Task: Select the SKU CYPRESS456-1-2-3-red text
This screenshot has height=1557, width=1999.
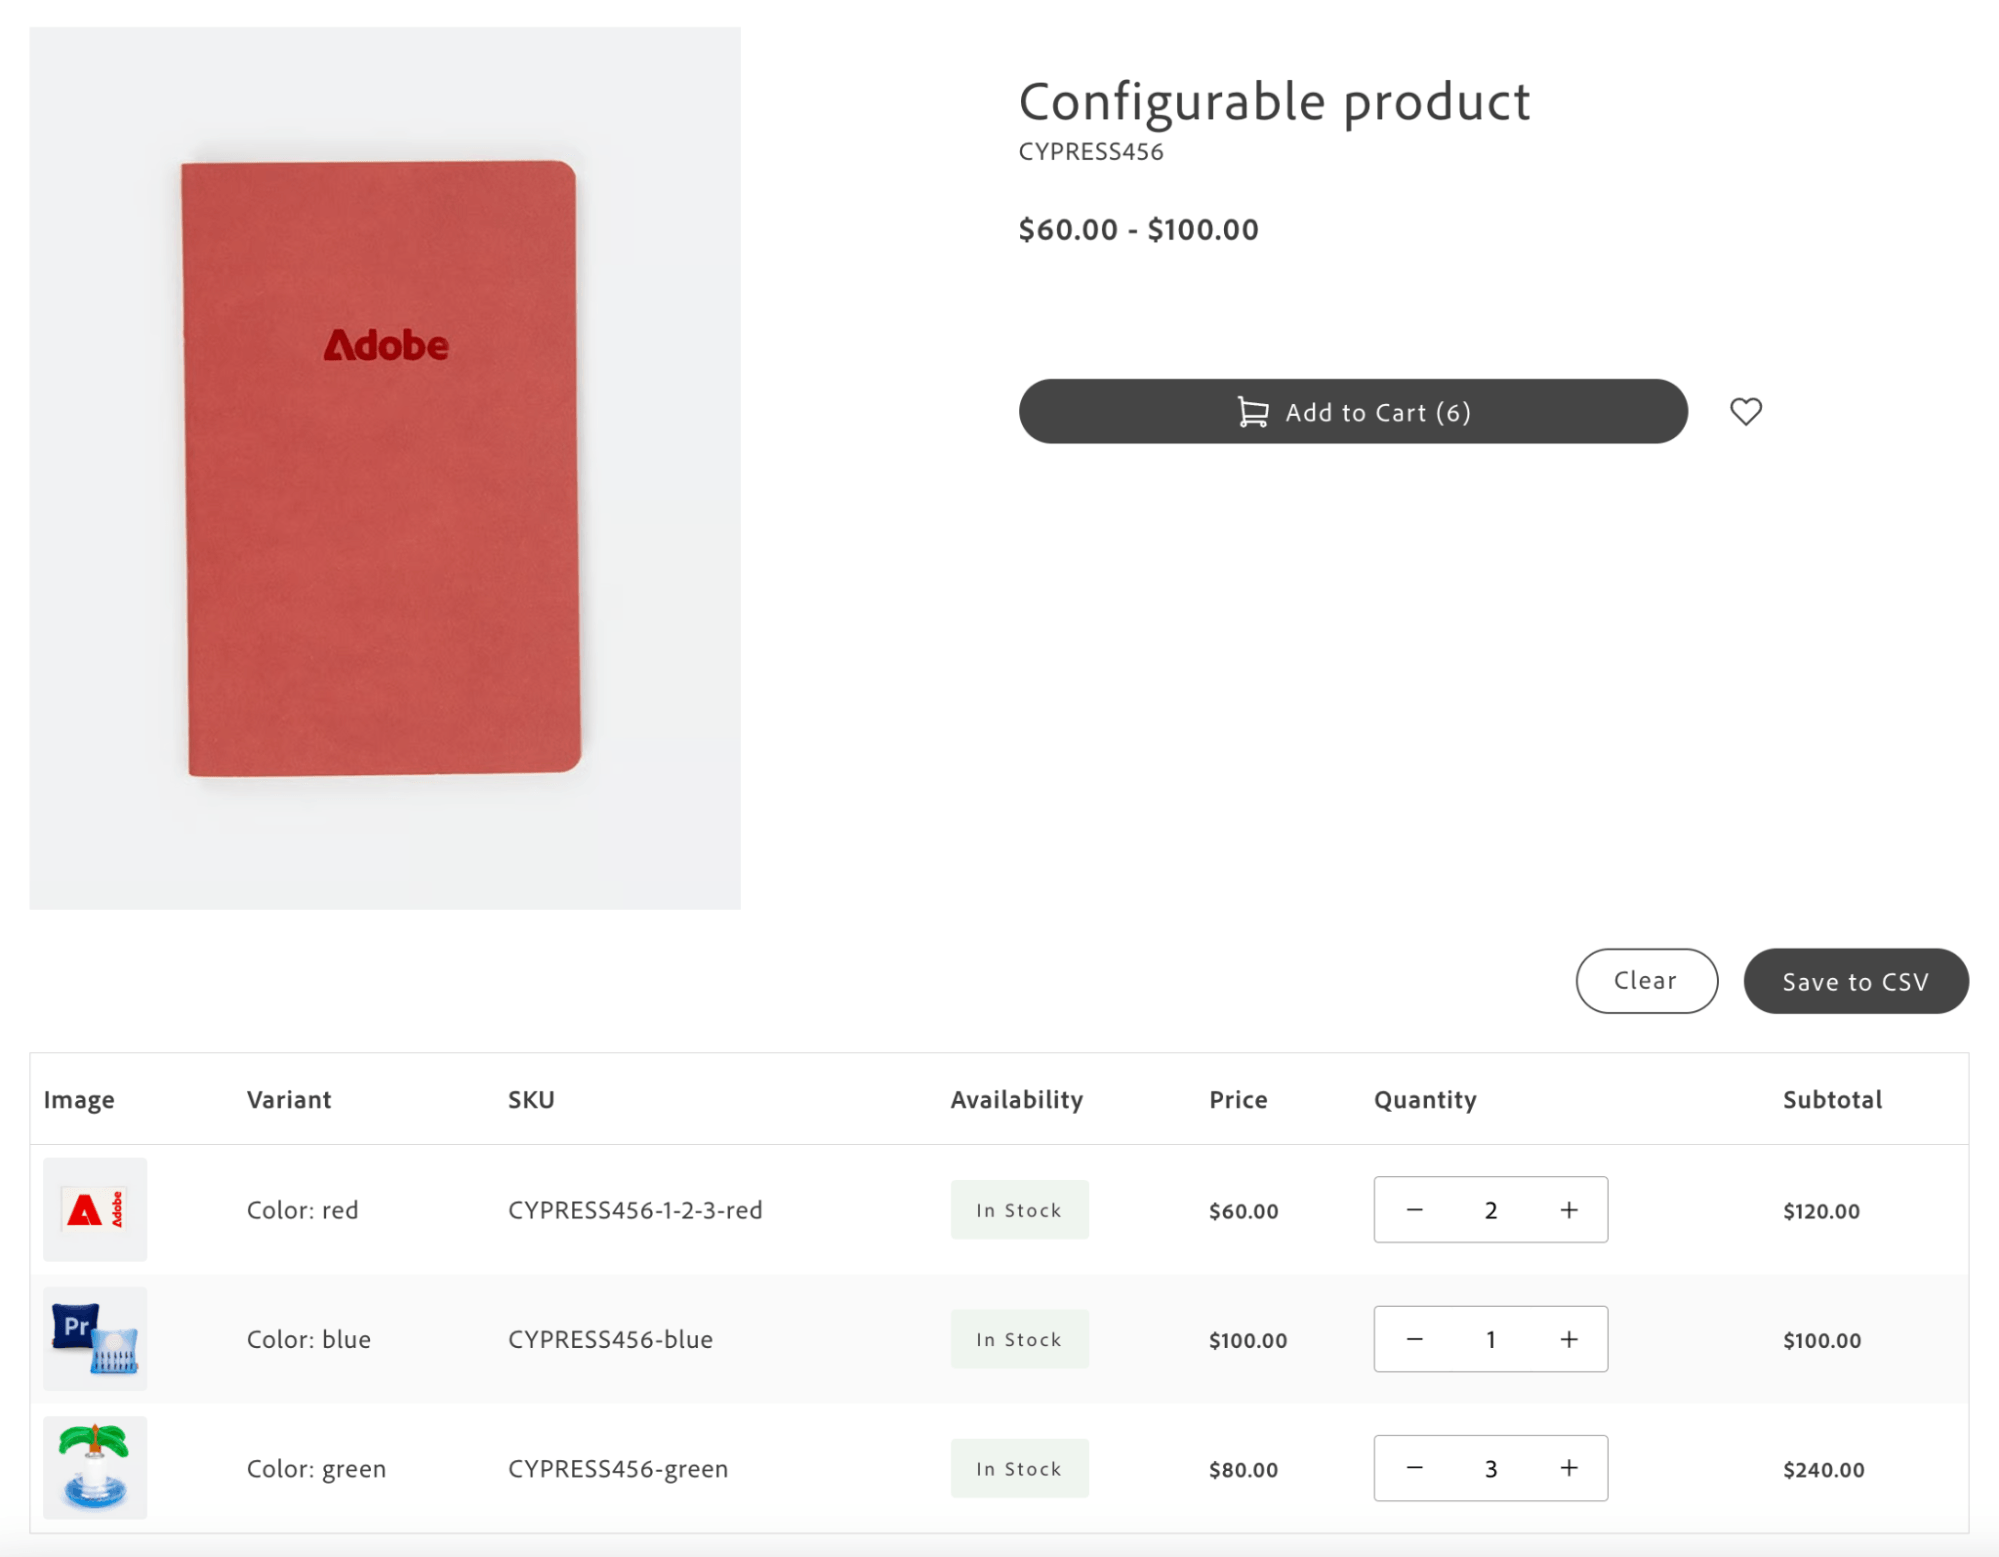Action: pos(636,1209)
